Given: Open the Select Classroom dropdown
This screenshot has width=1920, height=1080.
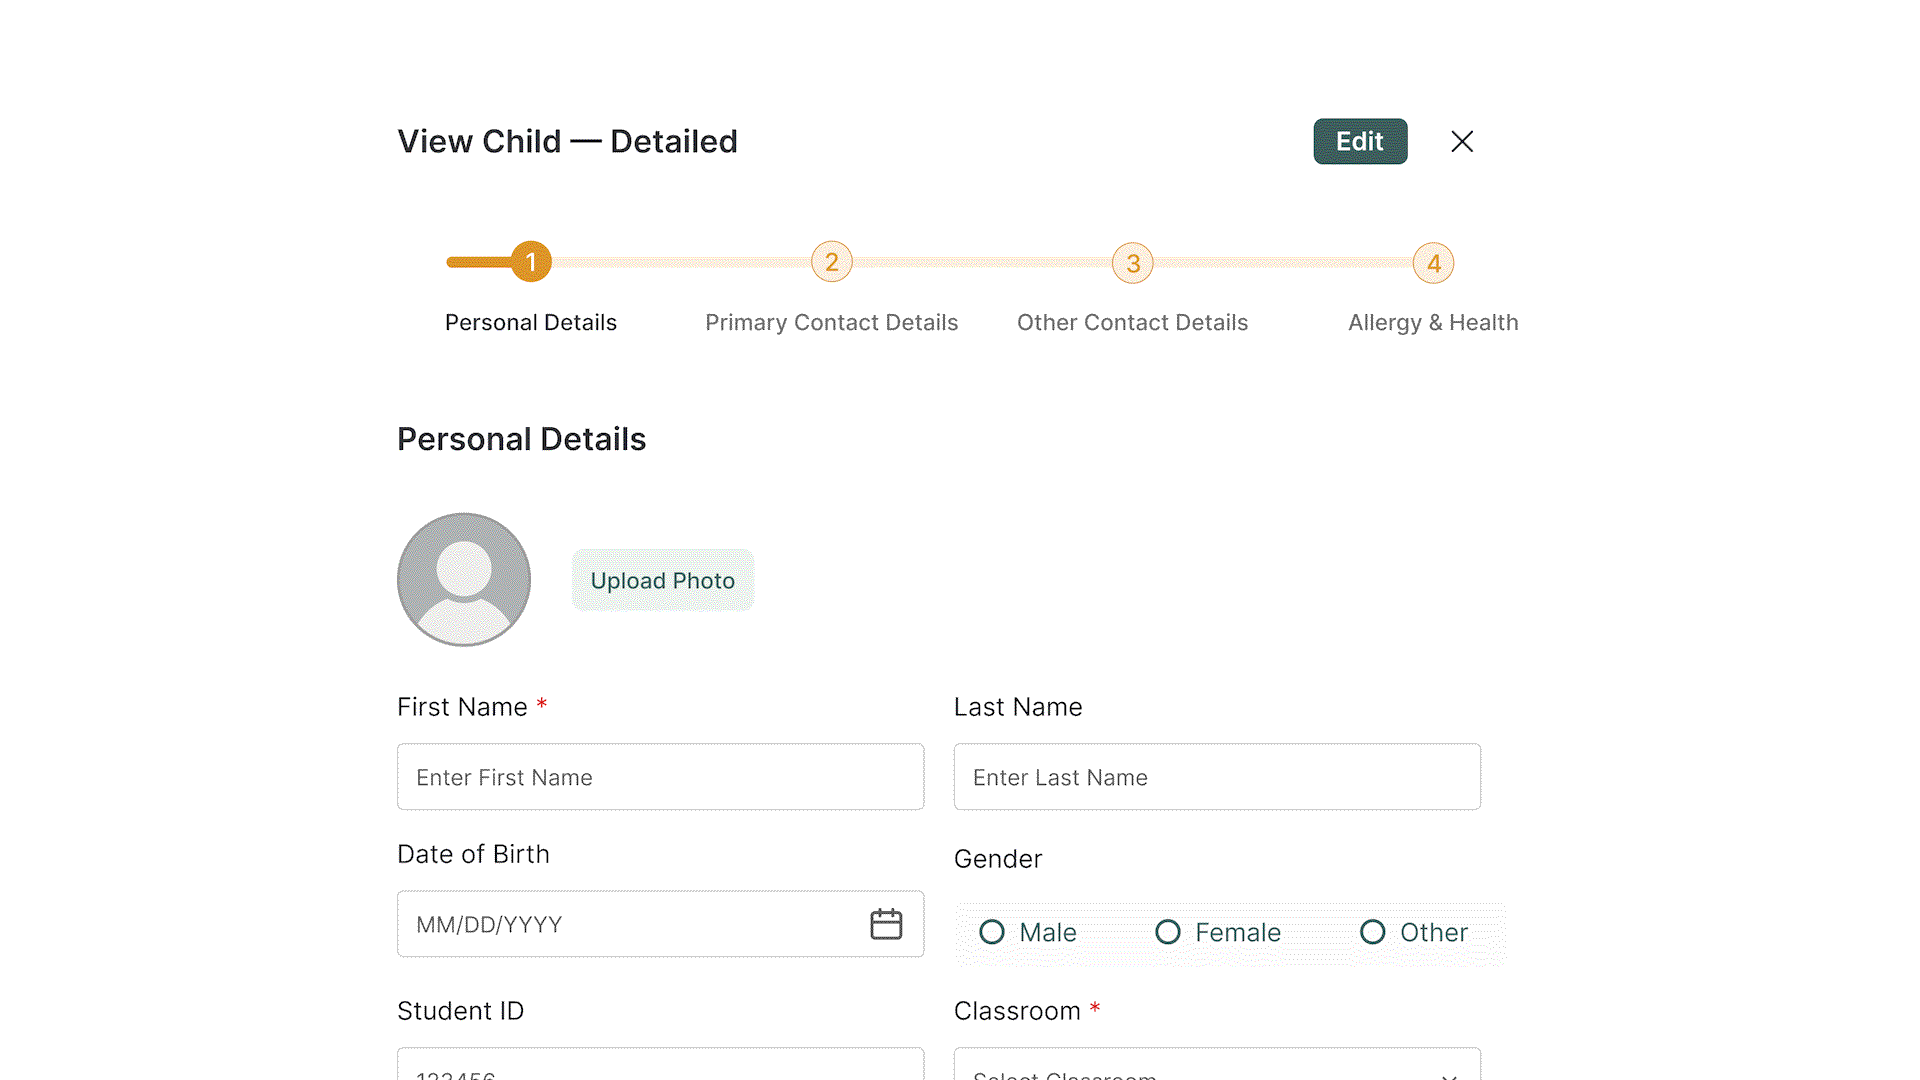Looking at the screenshot, I should 1217,1064.
